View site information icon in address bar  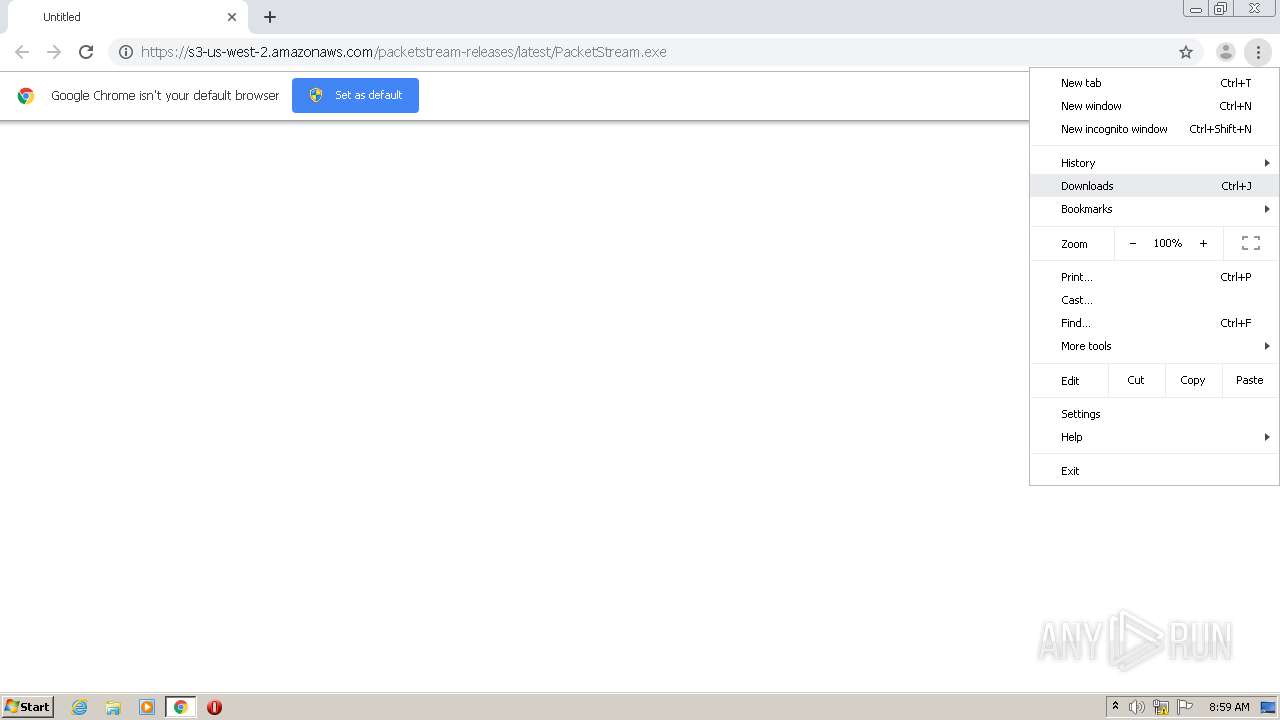(x=126, y=52)
